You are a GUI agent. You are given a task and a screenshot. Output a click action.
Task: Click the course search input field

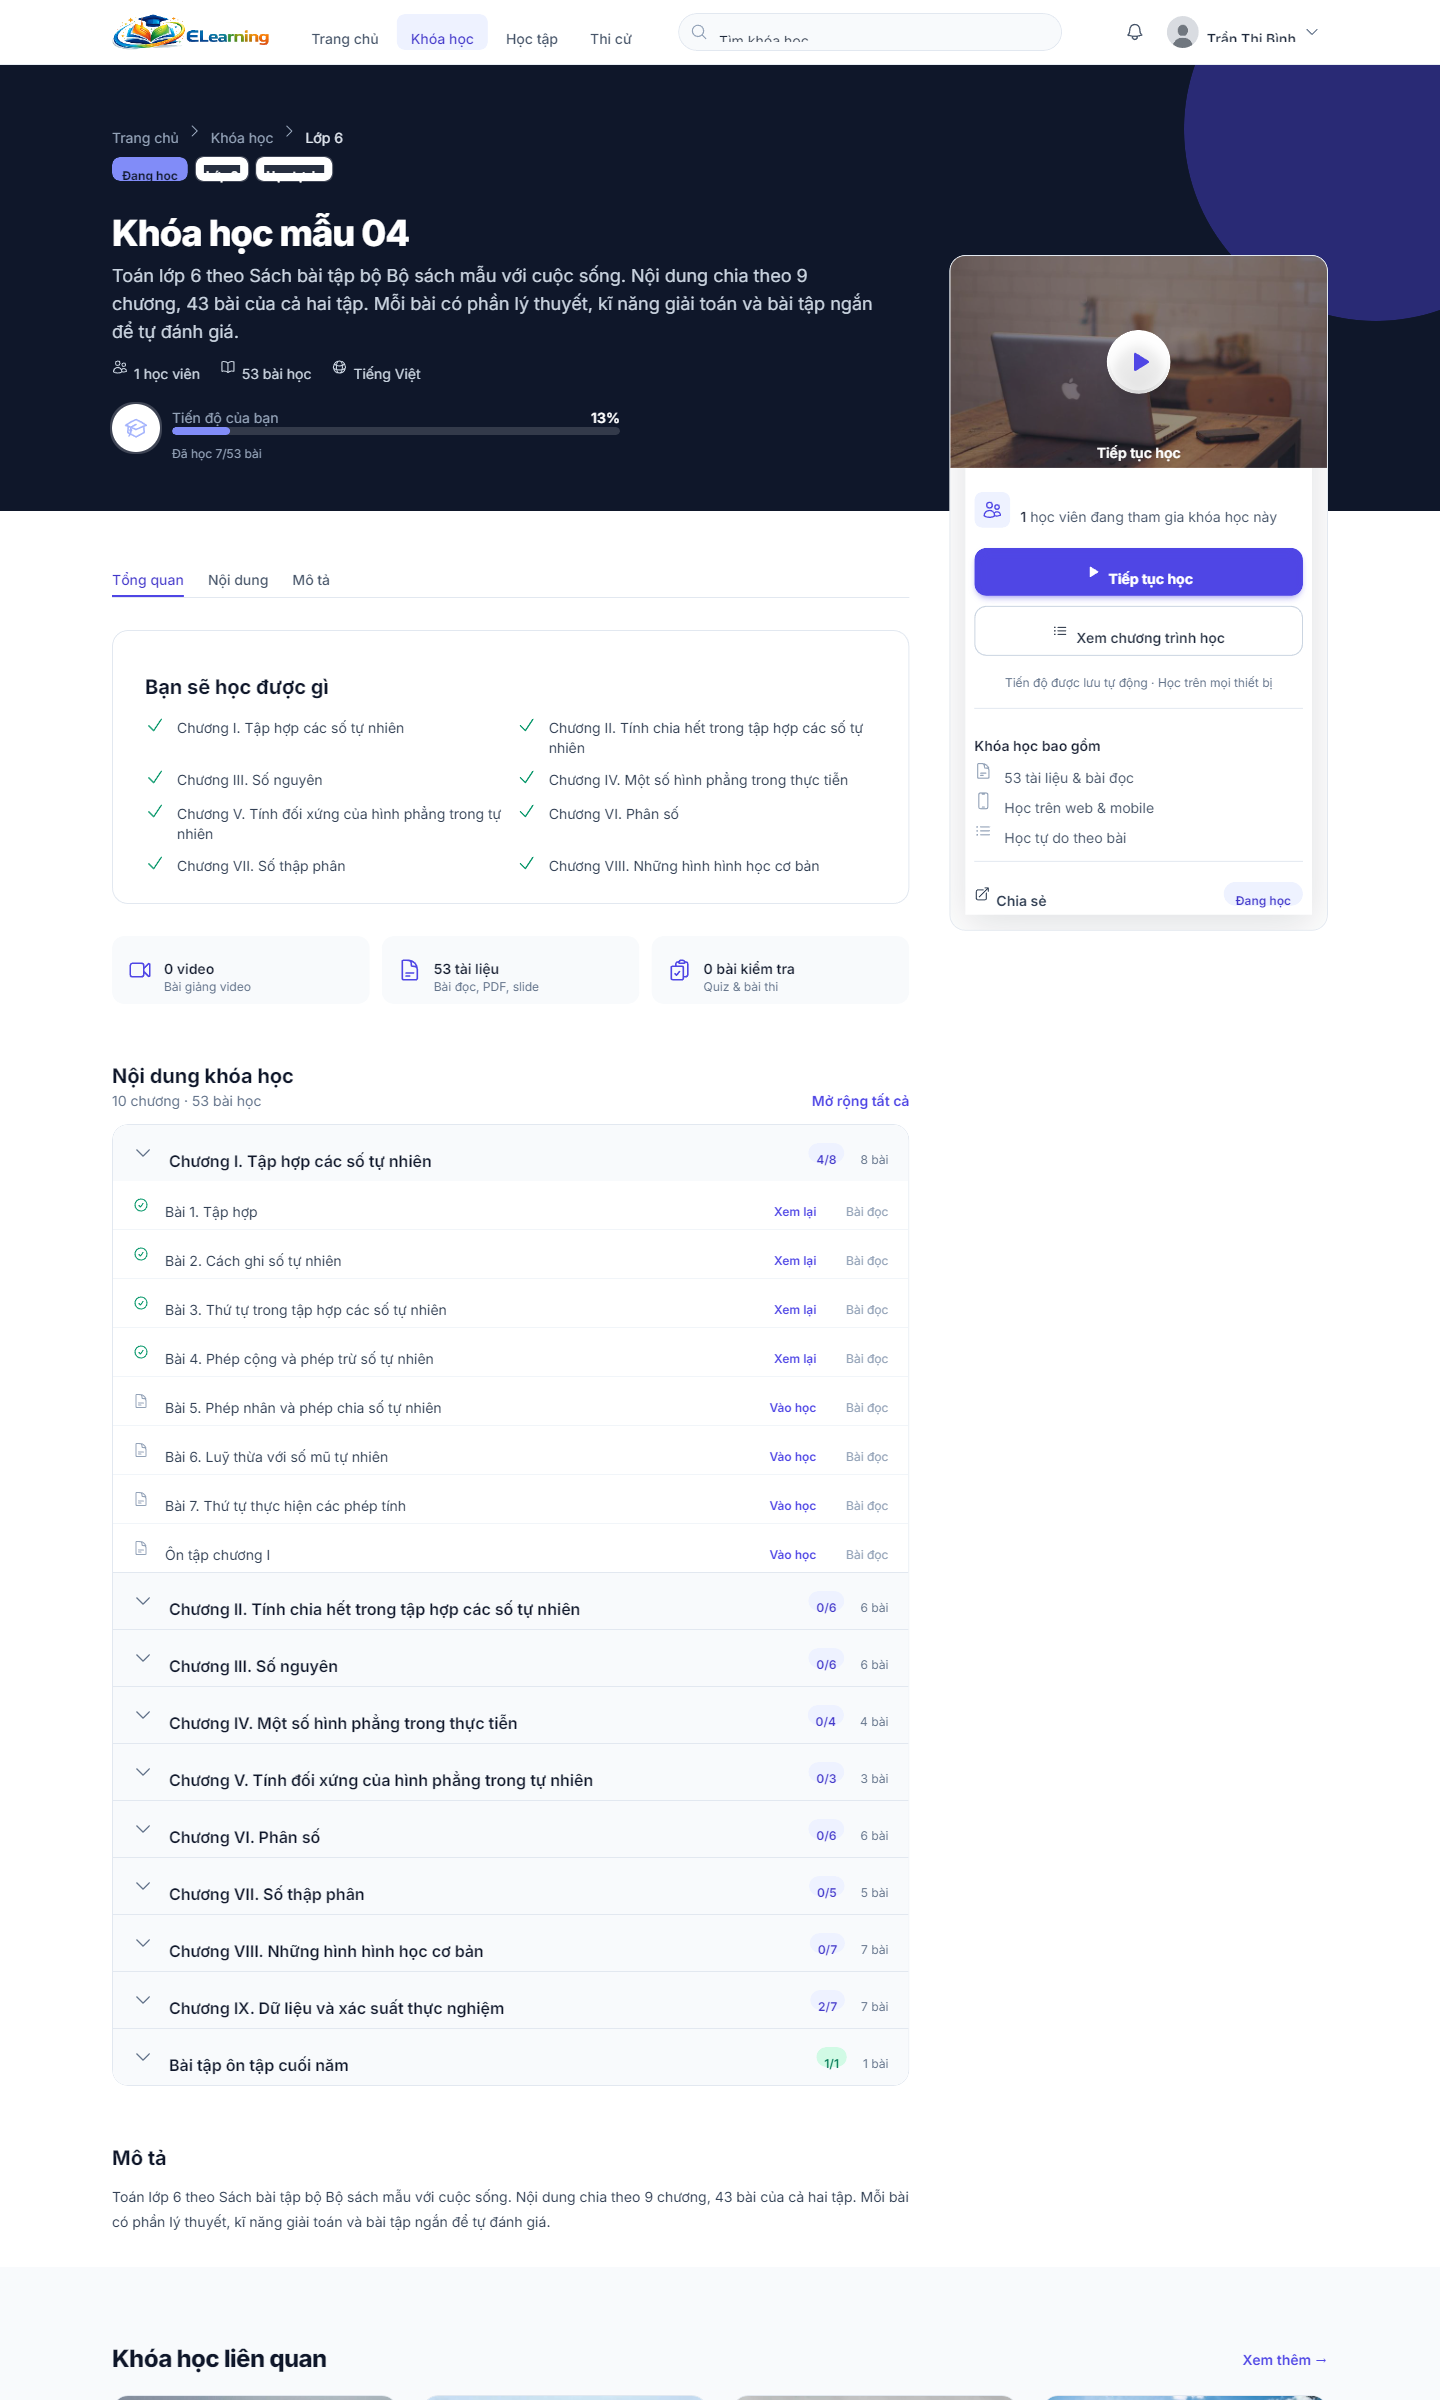(x=870, y=32)
